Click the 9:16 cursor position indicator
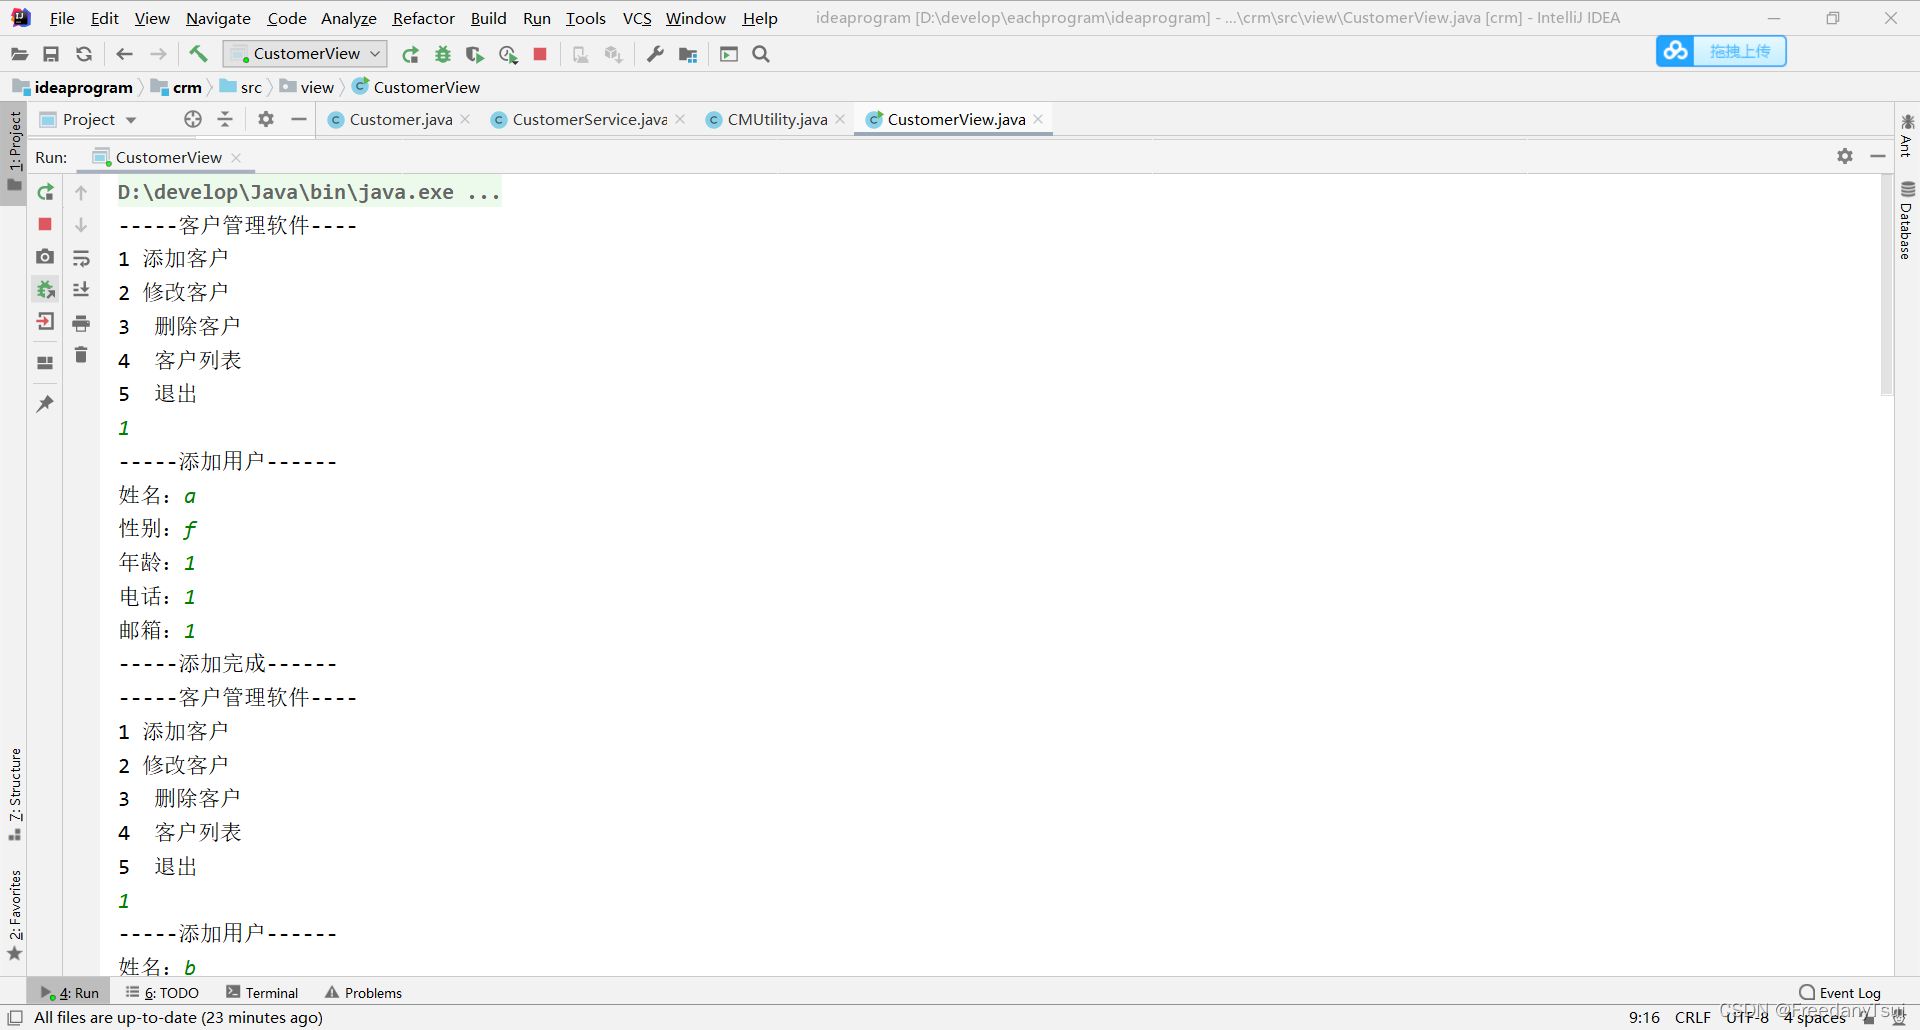This screenshot has width=1920, height=1030. (x=1644, y=1017)
